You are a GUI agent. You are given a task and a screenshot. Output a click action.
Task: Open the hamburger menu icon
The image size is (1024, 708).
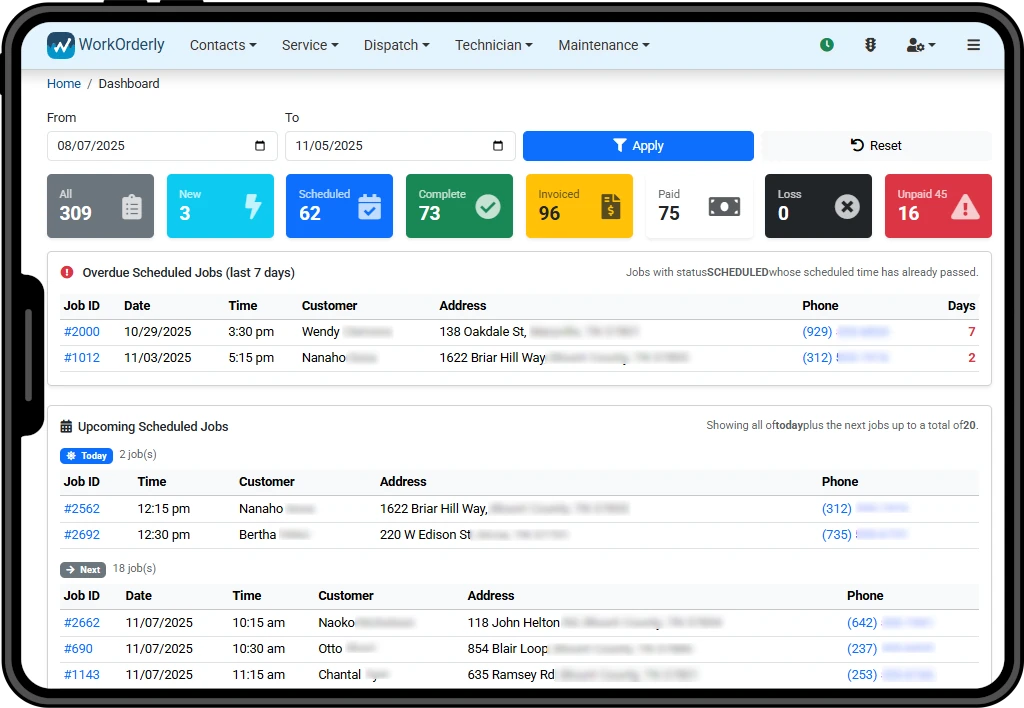point(973,45)
